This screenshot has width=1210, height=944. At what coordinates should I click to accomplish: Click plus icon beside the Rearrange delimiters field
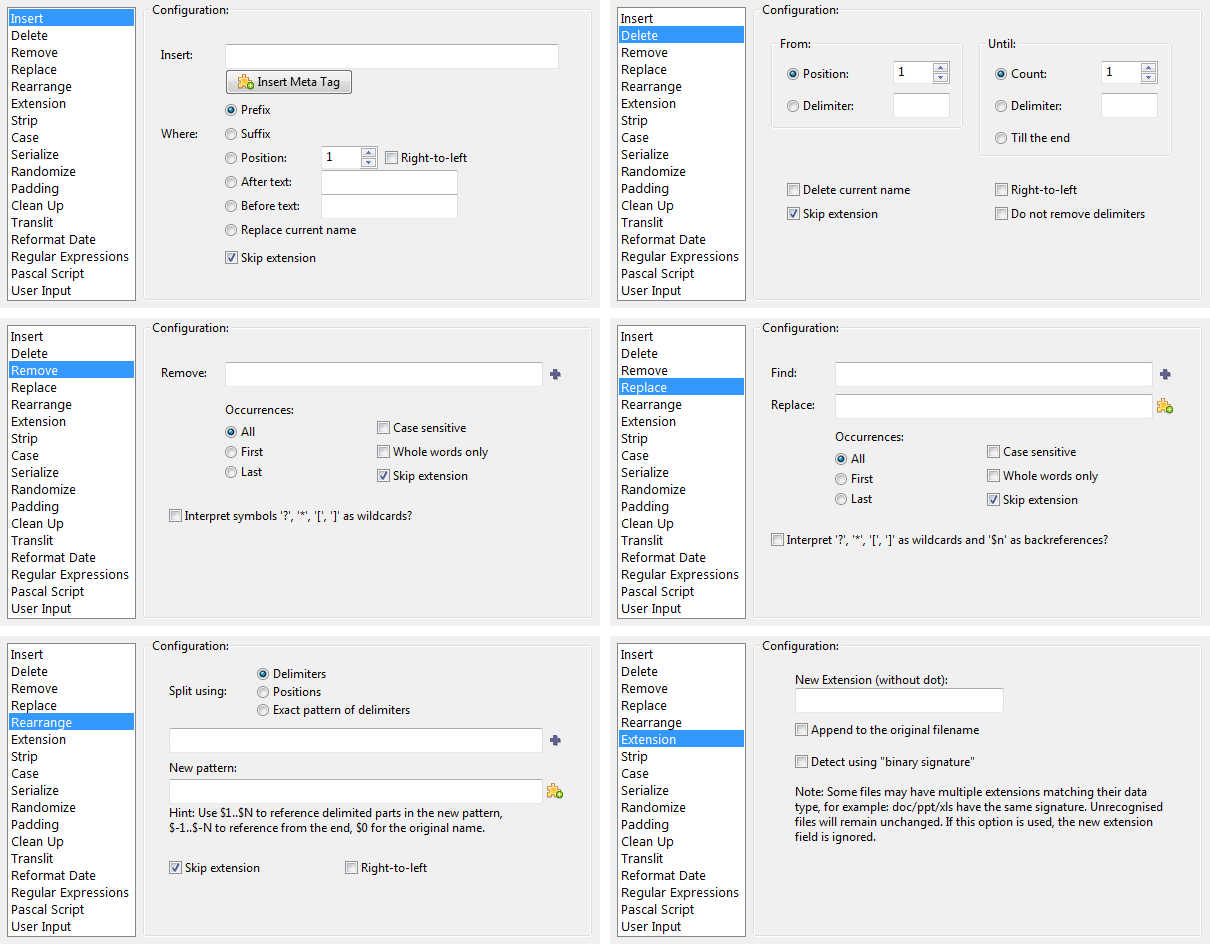(556, 740)
